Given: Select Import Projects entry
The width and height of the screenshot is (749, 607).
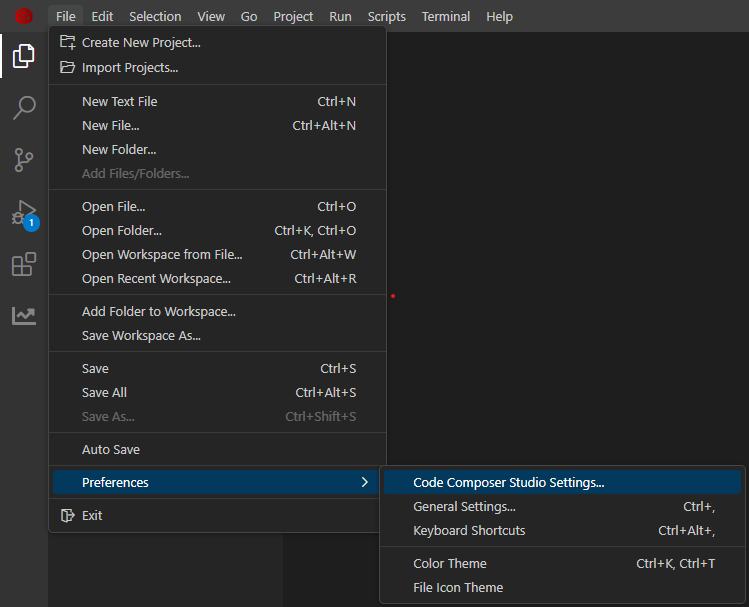Looking at the screenshot, I should [130, 68].
